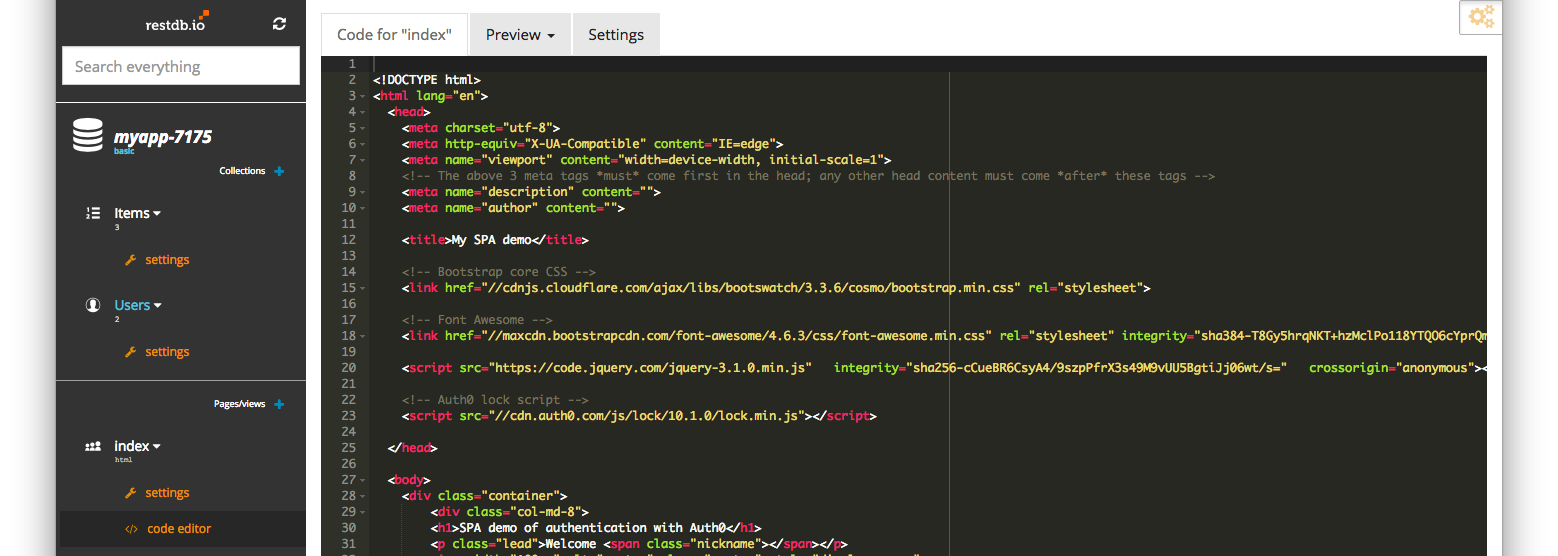Viewport: 1558px width, 556px height.
Task: Open settings link under Users
Action: [x=167, y=352]
